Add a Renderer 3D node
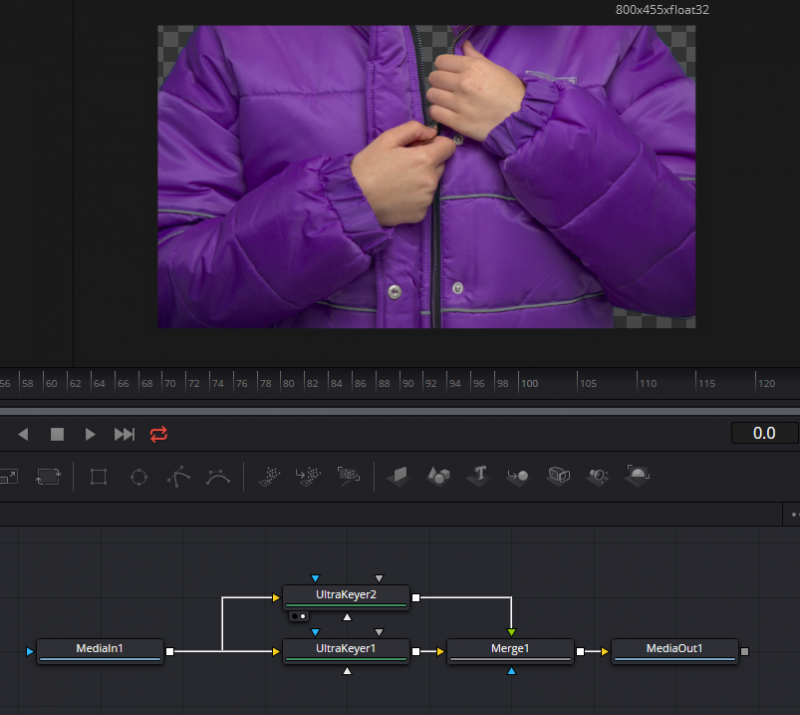This screenshot has height=715, width=800. coord(639,477)
